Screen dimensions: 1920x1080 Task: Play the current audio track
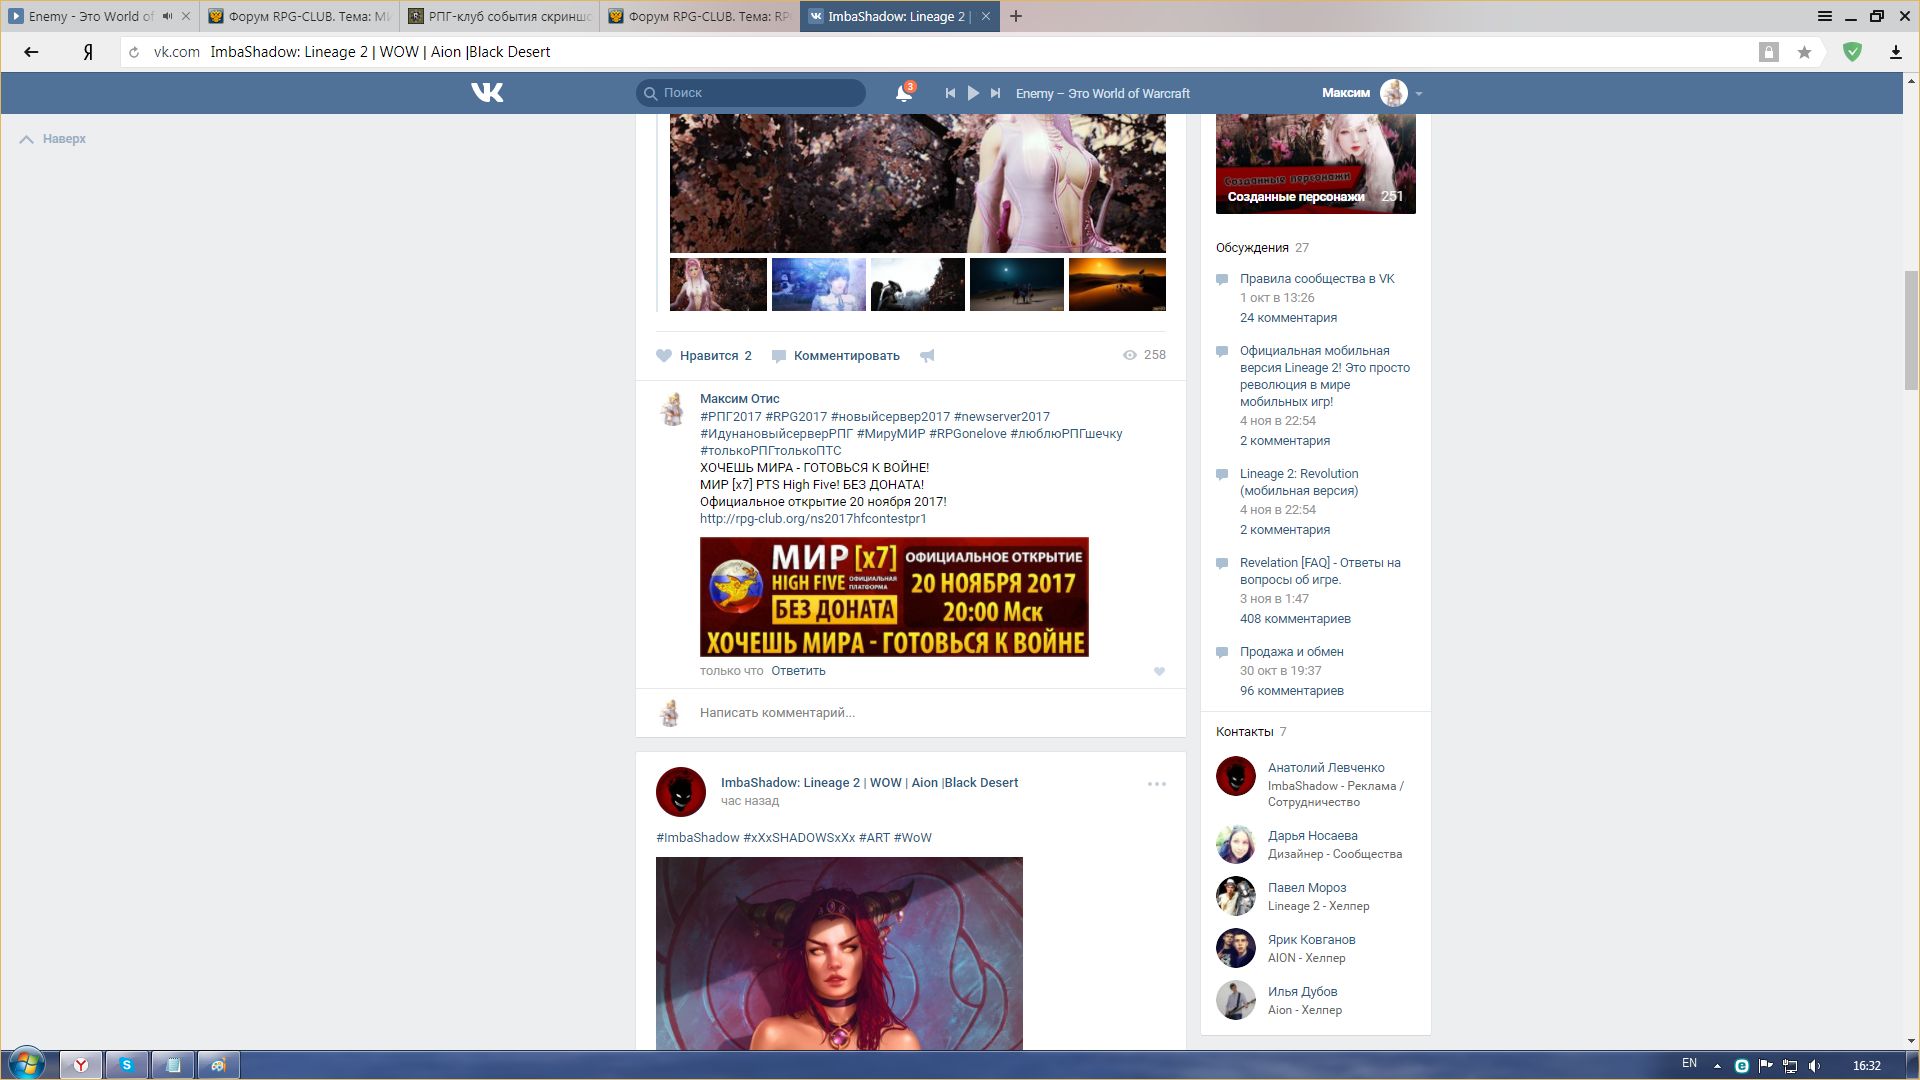tap(973, 93)
